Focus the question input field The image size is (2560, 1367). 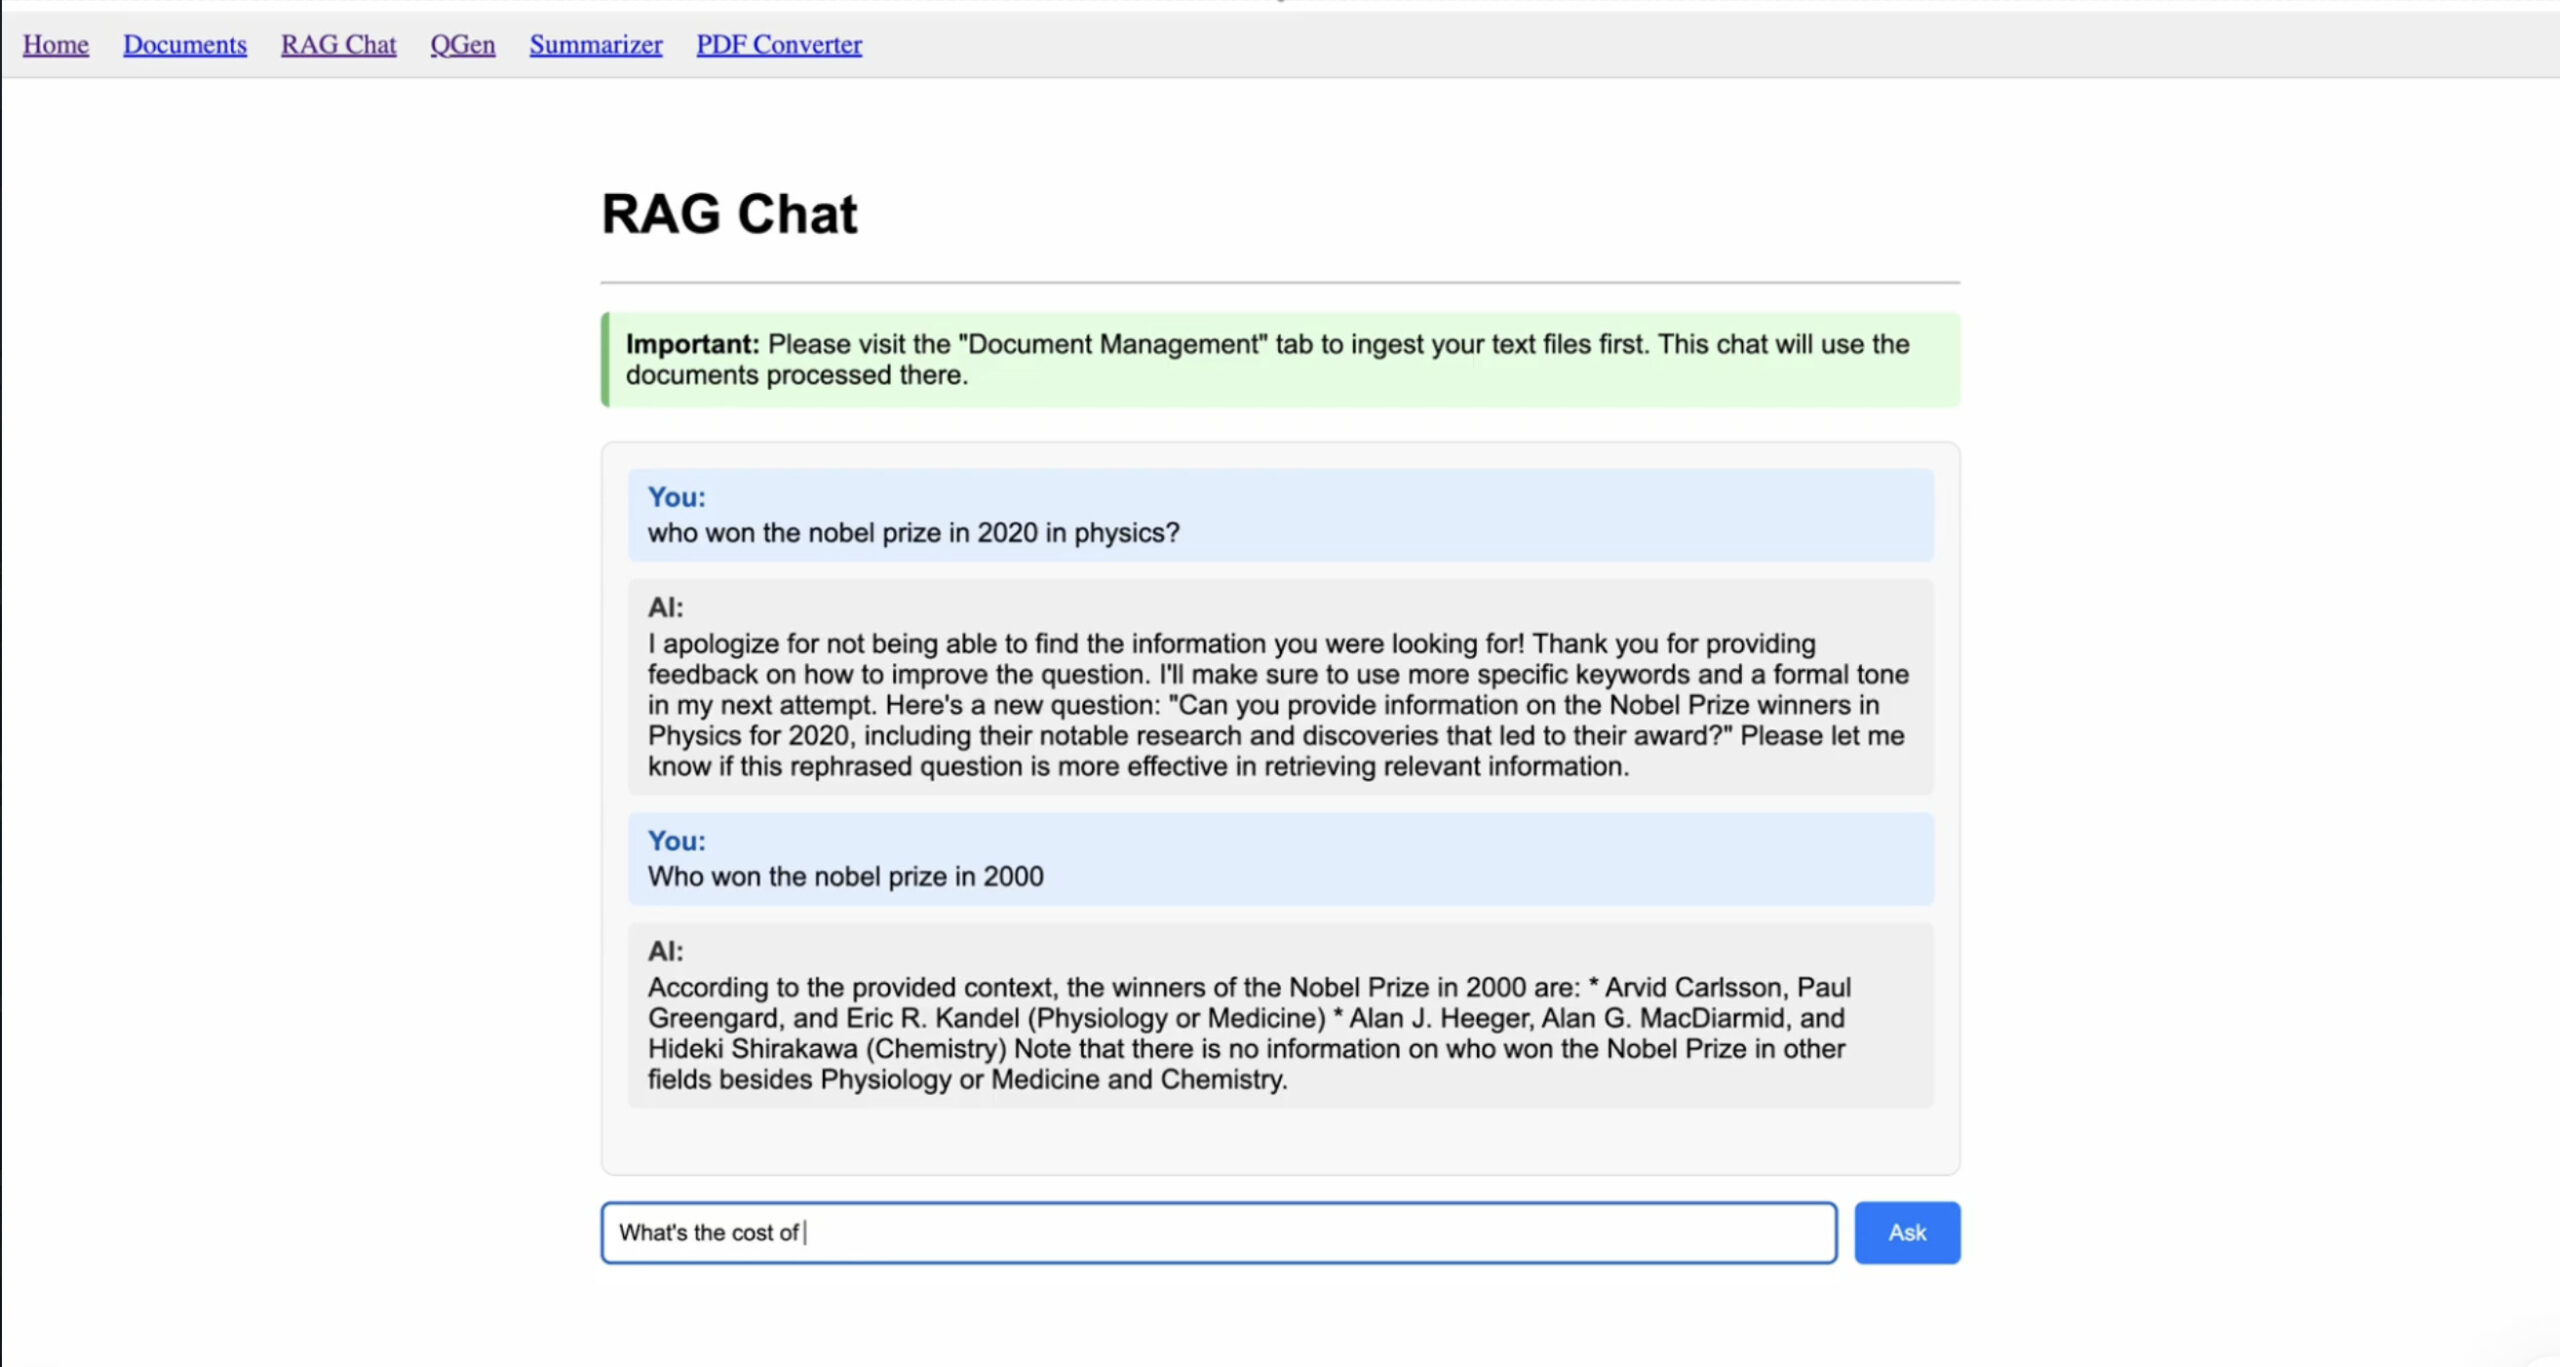point(1218,1232)
